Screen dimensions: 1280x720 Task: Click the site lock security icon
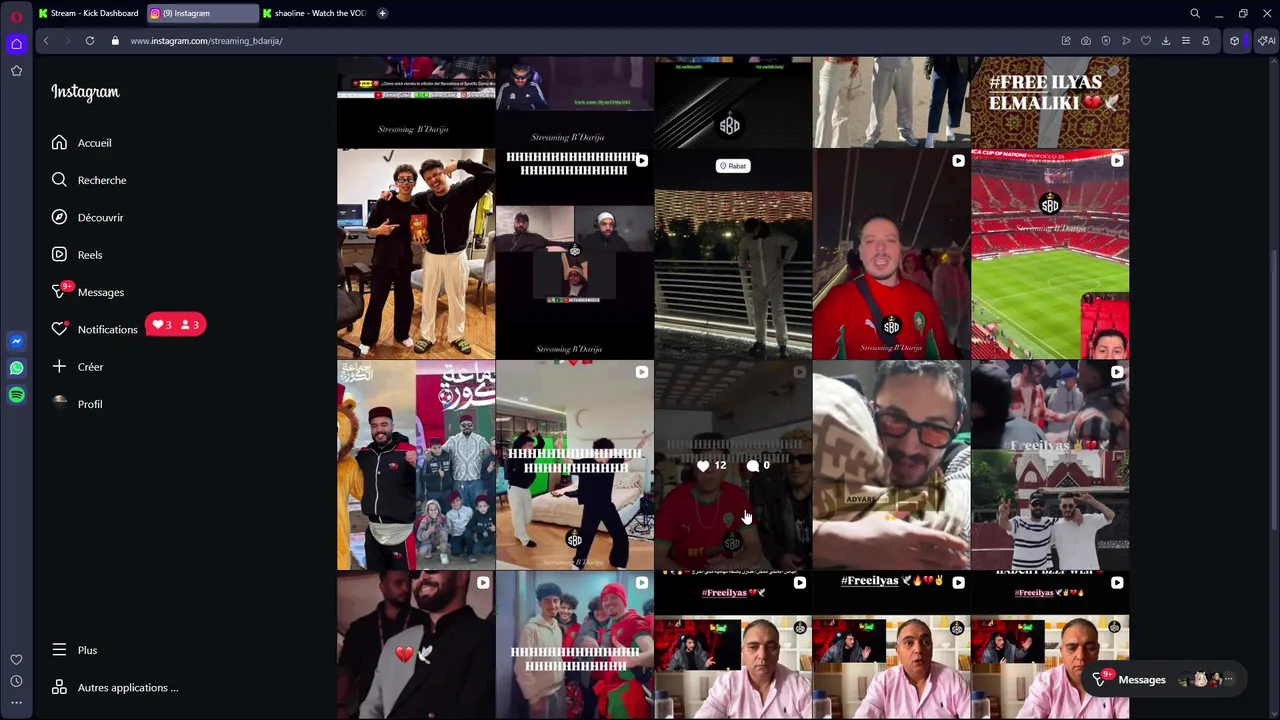115,41
